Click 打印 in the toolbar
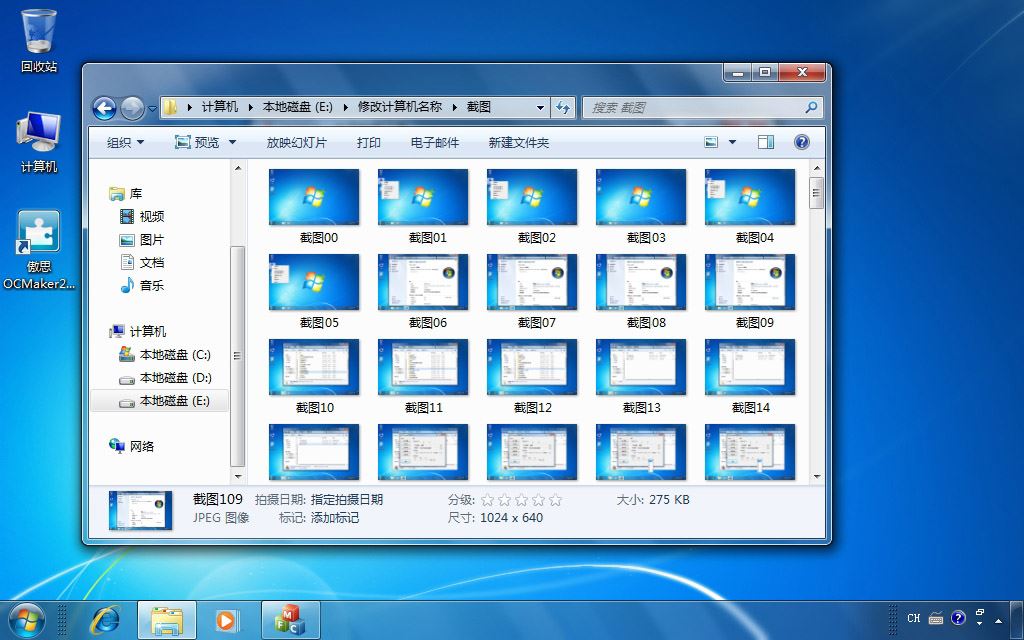 [x=369, y=142]
